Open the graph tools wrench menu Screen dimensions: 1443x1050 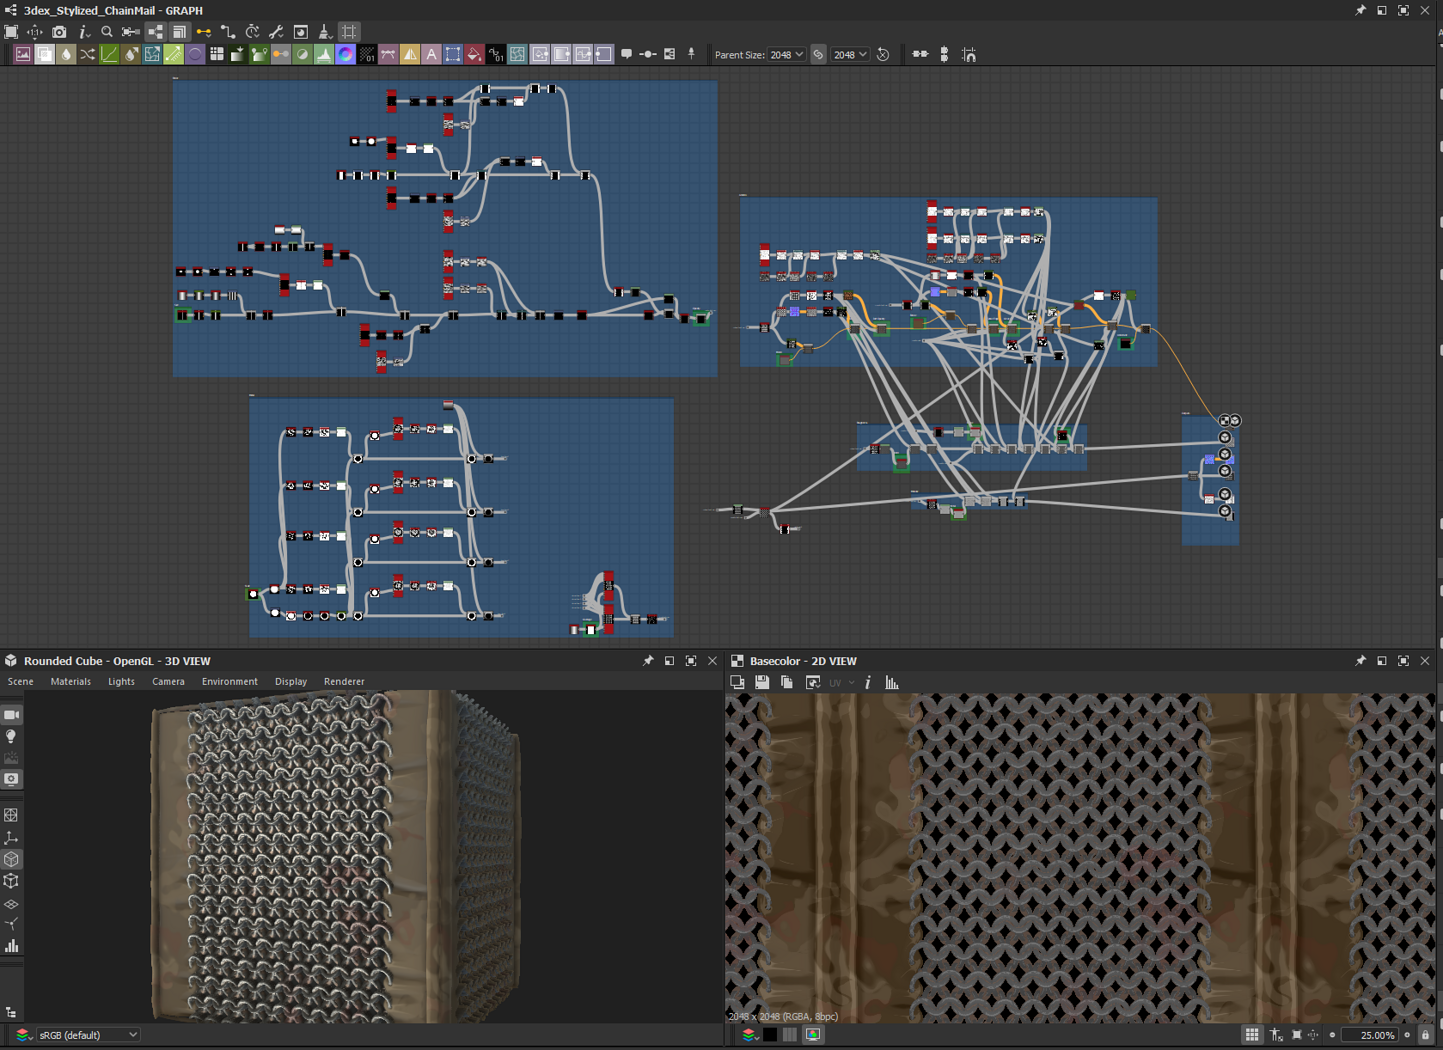click(277, 32)
